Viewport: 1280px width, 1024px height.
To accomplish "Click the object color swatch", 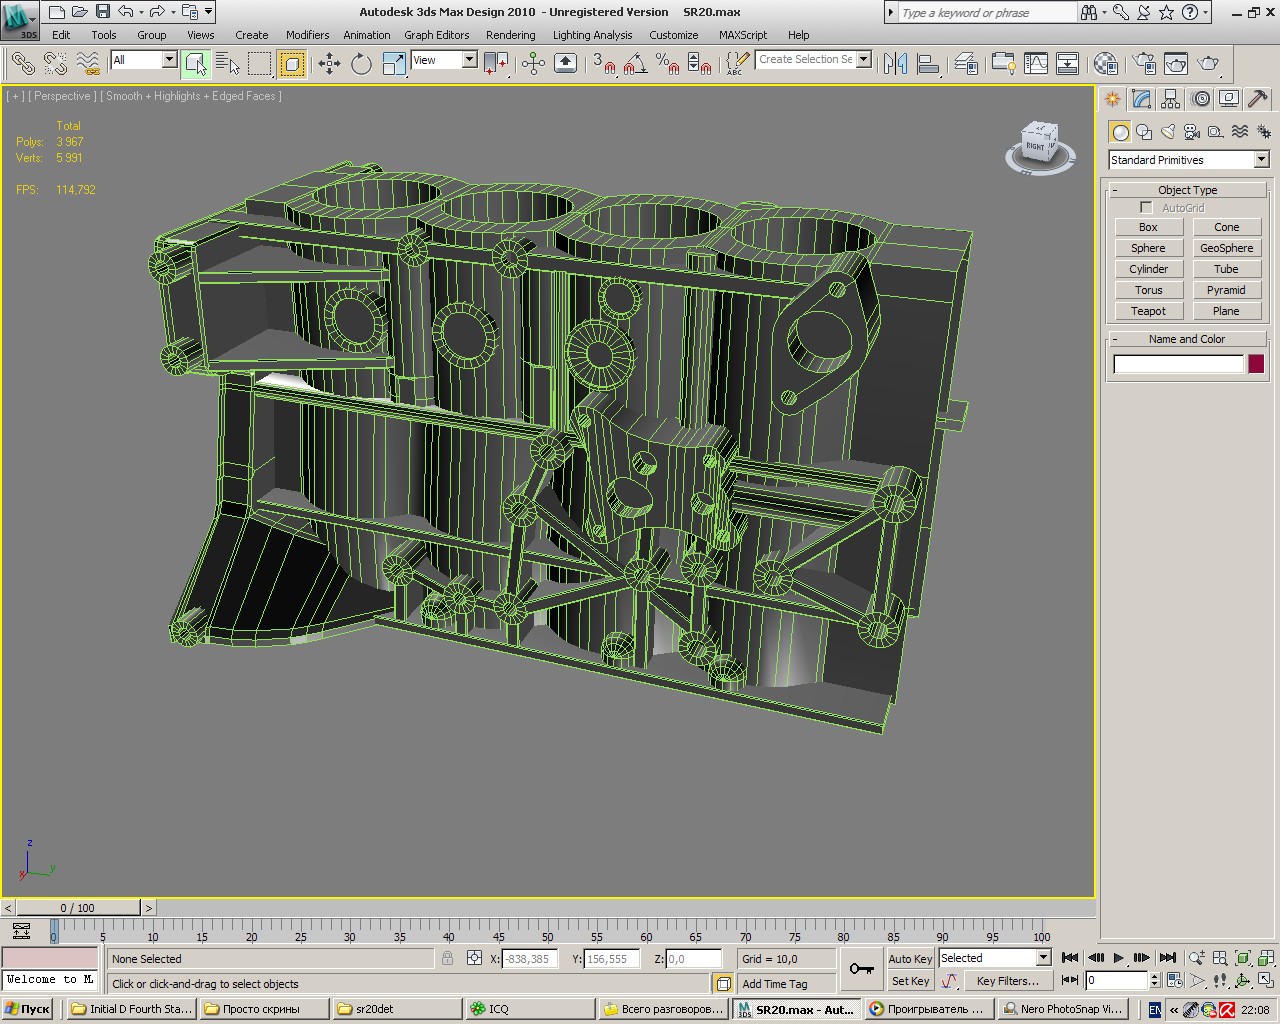I will point(1256,364).
